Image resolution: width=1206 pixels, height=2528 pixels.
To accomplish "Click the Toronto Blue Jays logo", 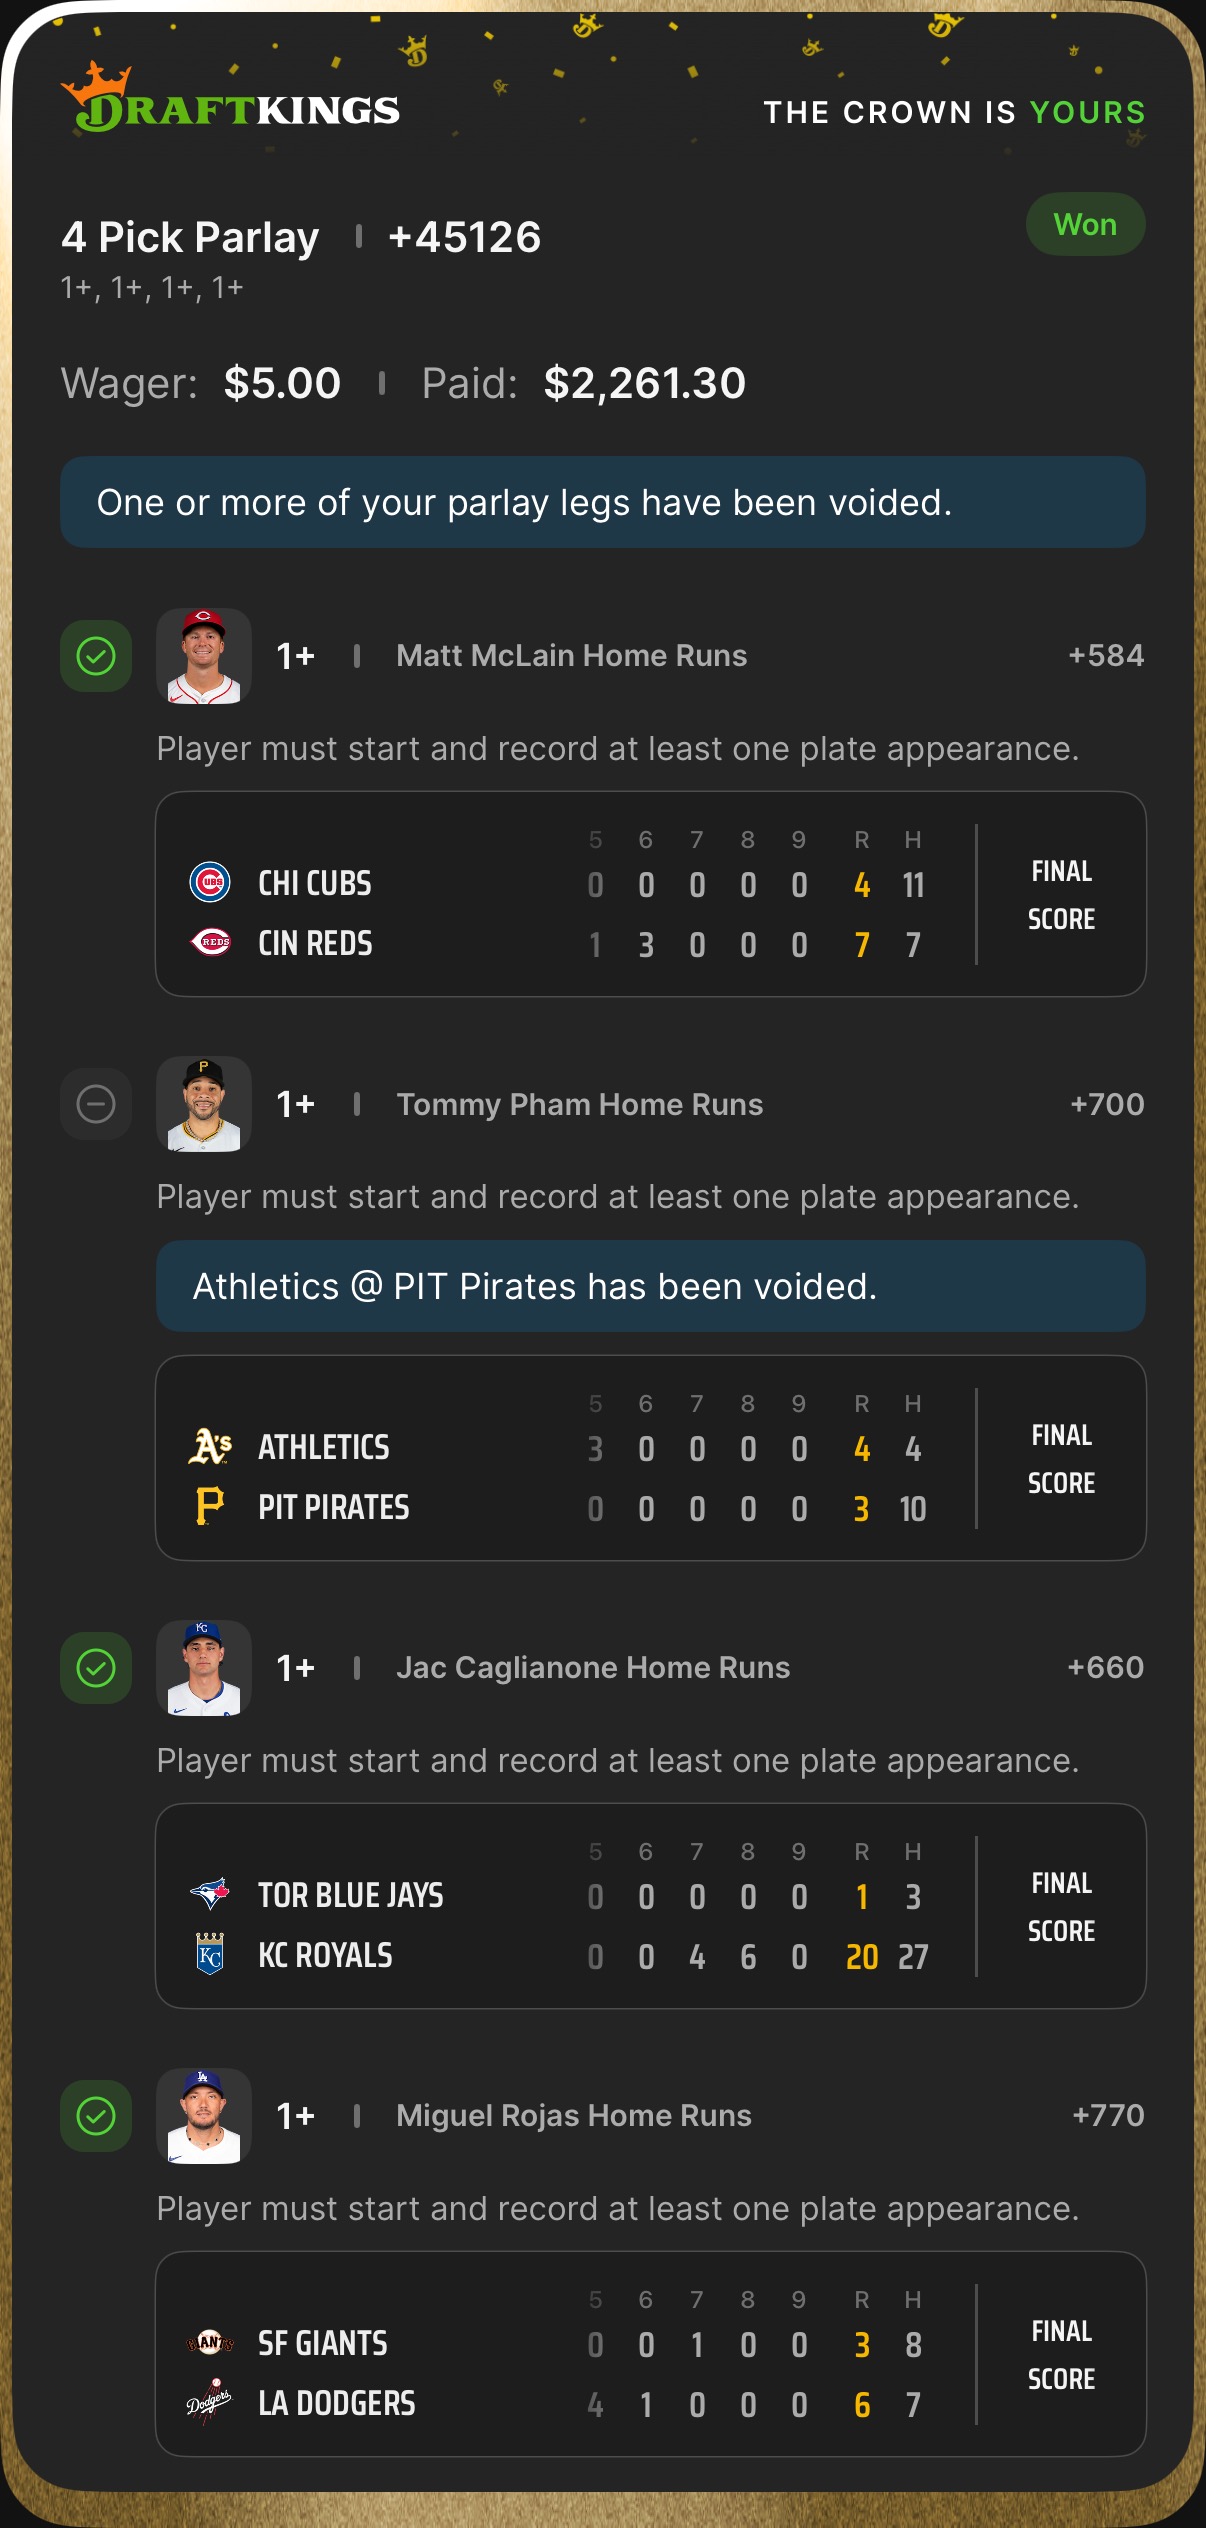I will (210, 1894).
